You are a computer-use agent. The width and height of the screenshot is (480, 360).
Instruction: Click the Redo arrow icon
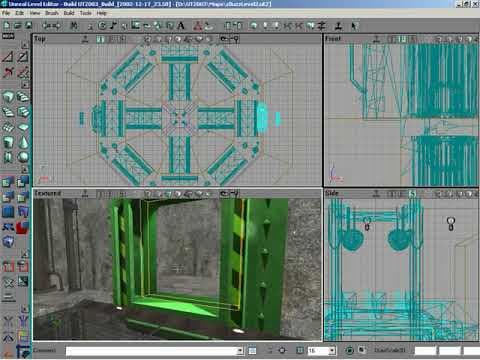[57, 26]
